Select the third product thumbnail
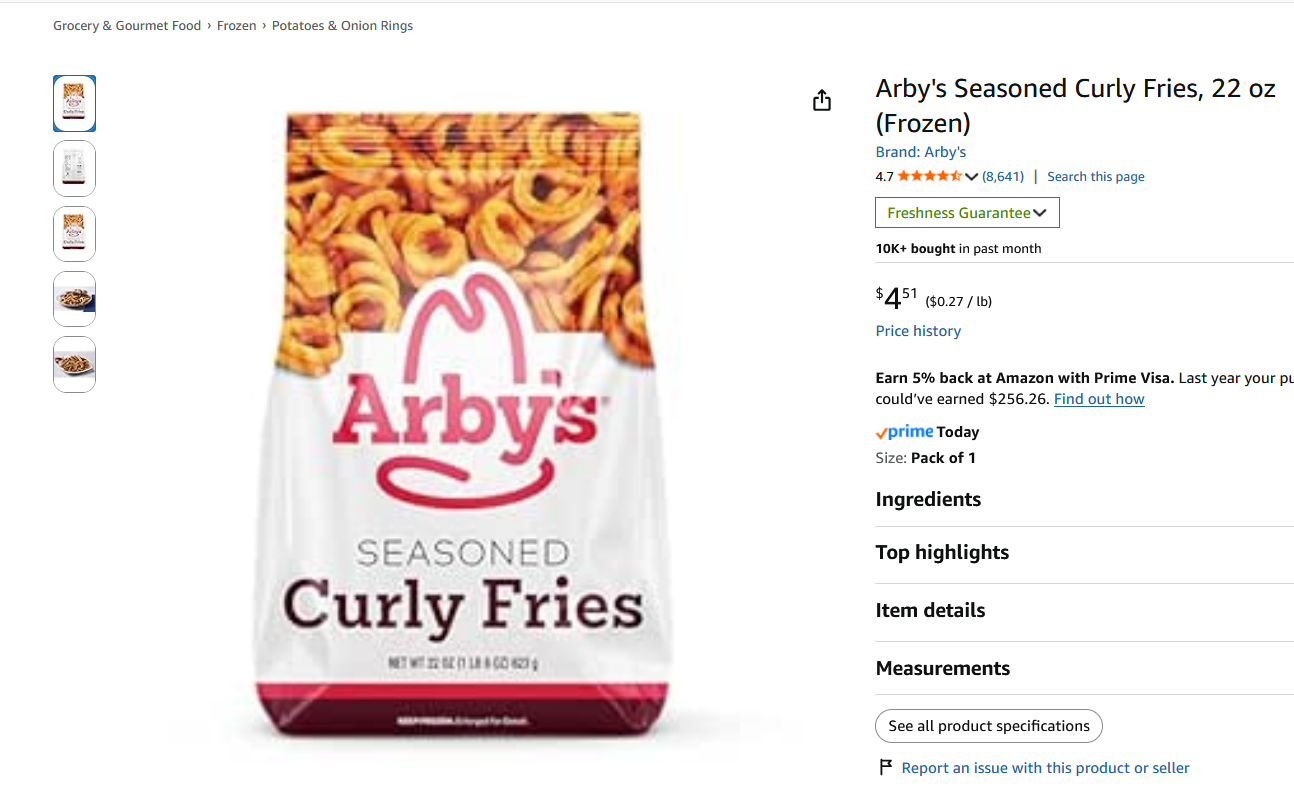Screen dimensions: 1294x790 click(75, 234)
